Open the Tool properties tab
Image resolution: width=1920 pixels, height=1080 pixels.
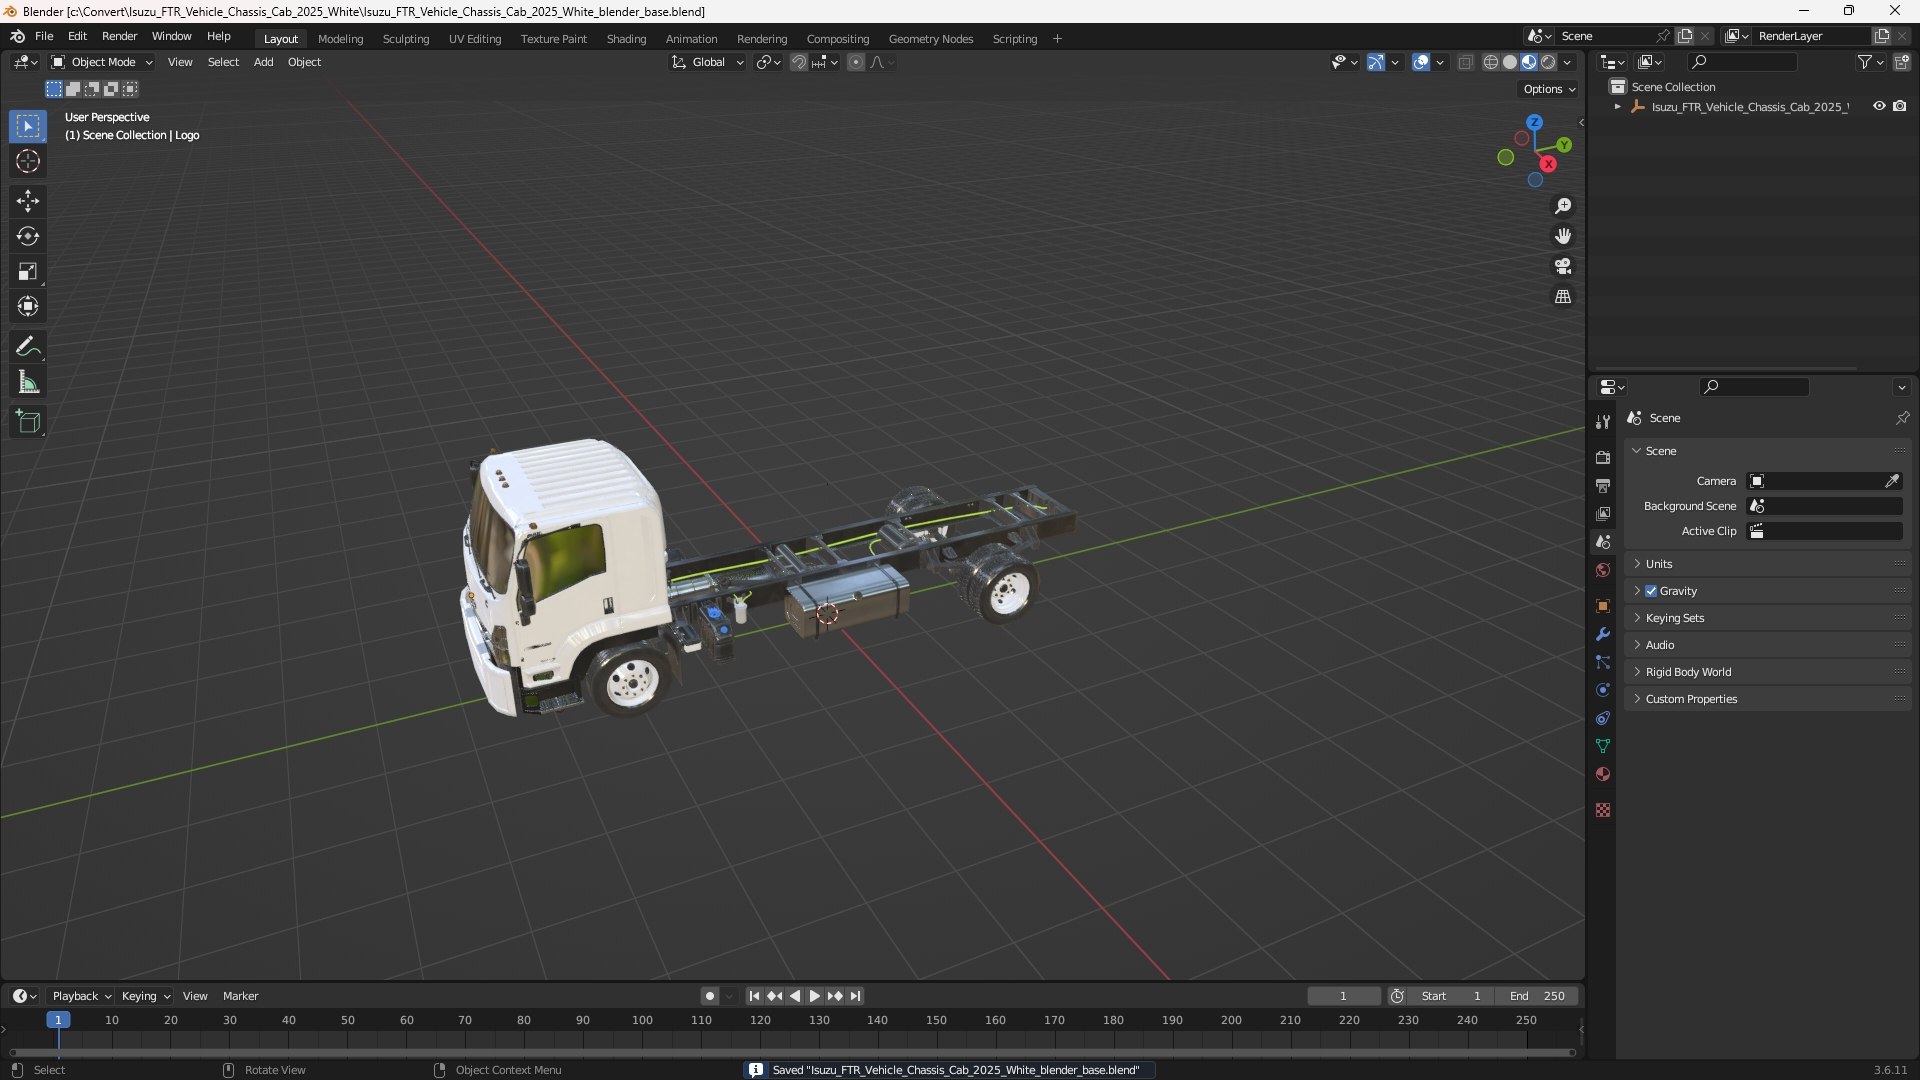[1603, 422]
